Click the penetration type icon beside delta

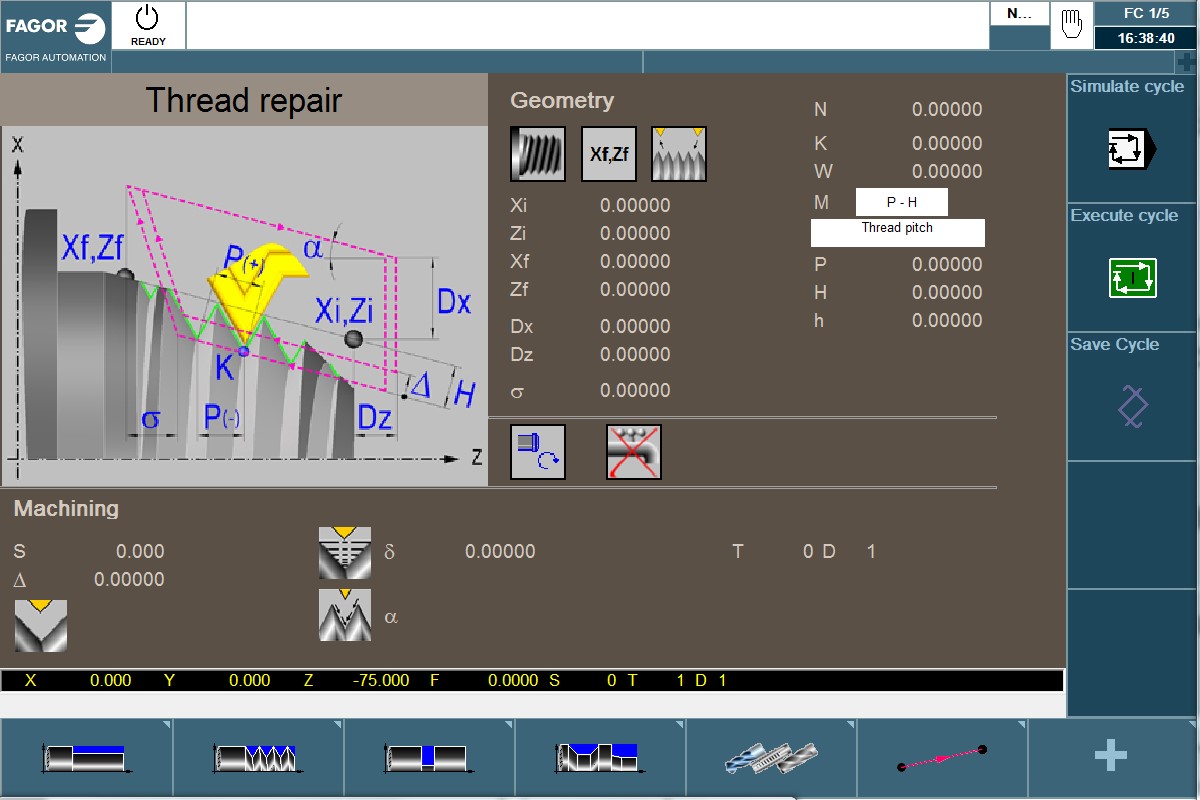point(344,551)
